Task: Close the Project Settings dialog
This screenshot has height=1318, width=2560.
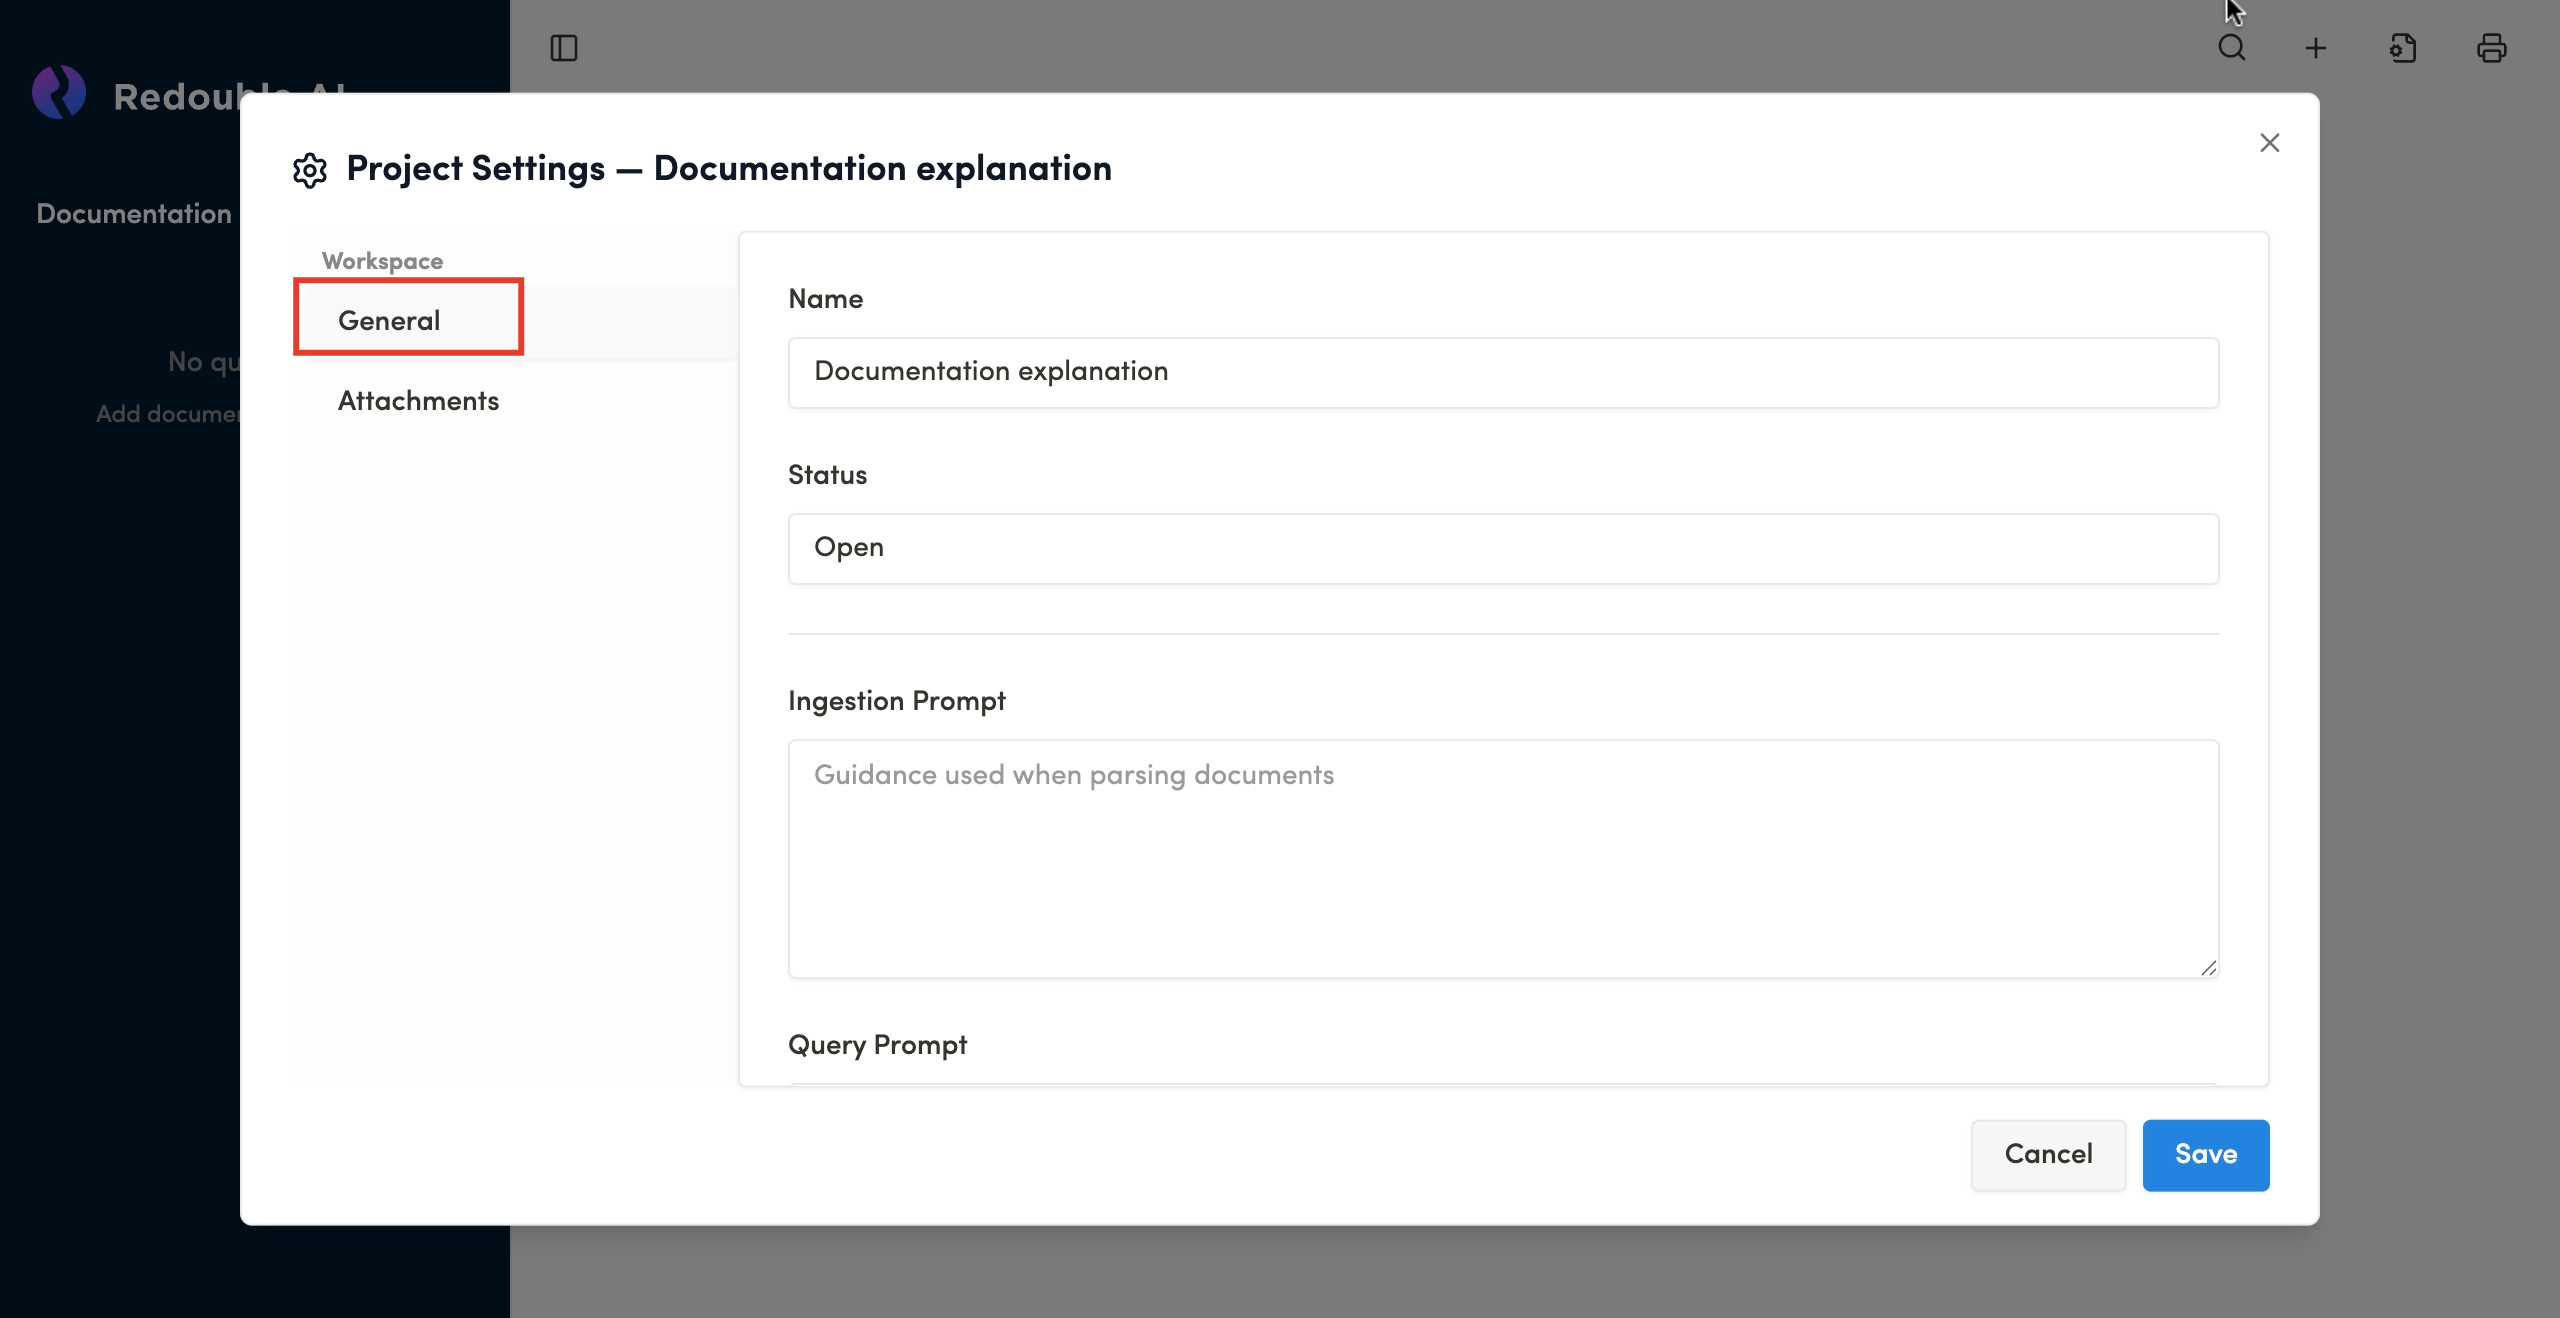Action: click(x=2269, y=143)
